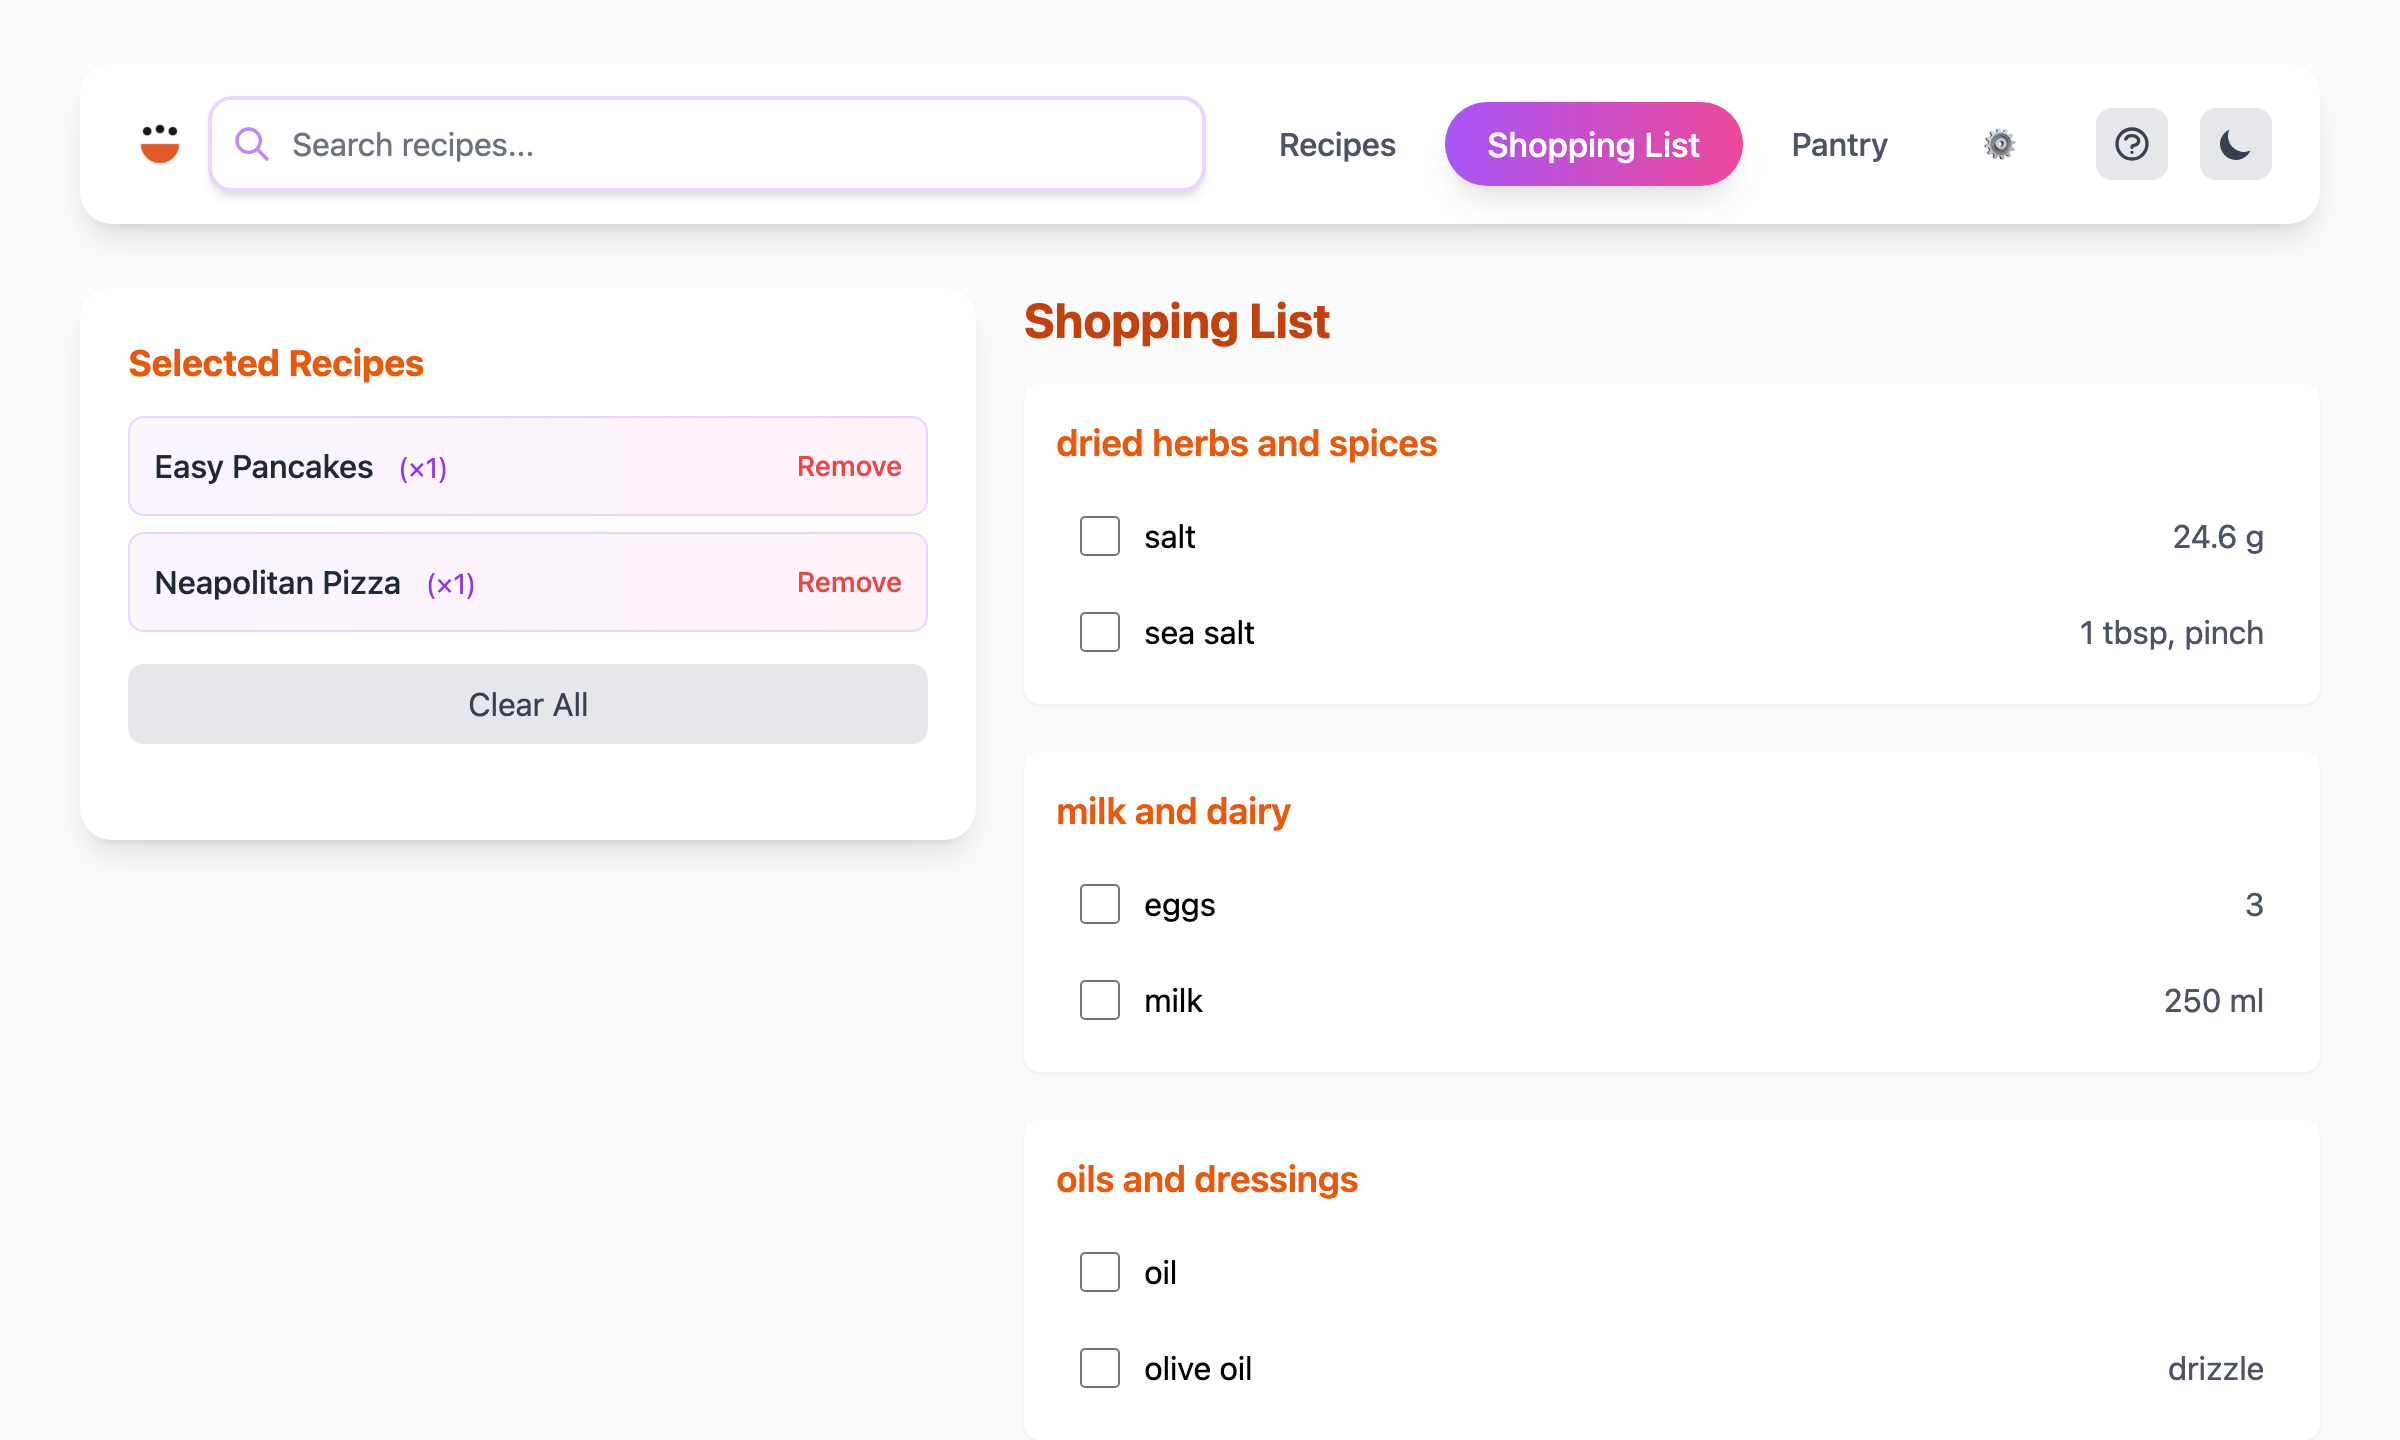Click the bowl logo icon
2400x1440 pixels.
(x=160, y=144)
